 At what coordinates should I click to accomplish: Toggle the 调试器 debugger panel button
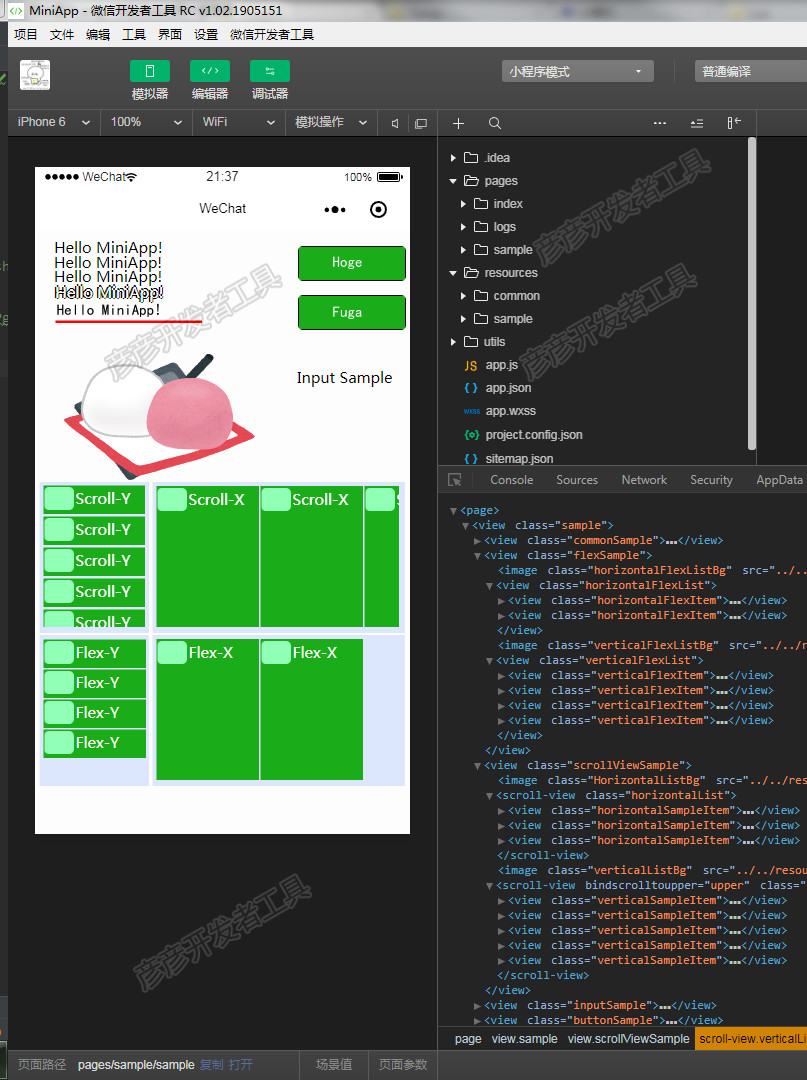(x=269, y=71)
